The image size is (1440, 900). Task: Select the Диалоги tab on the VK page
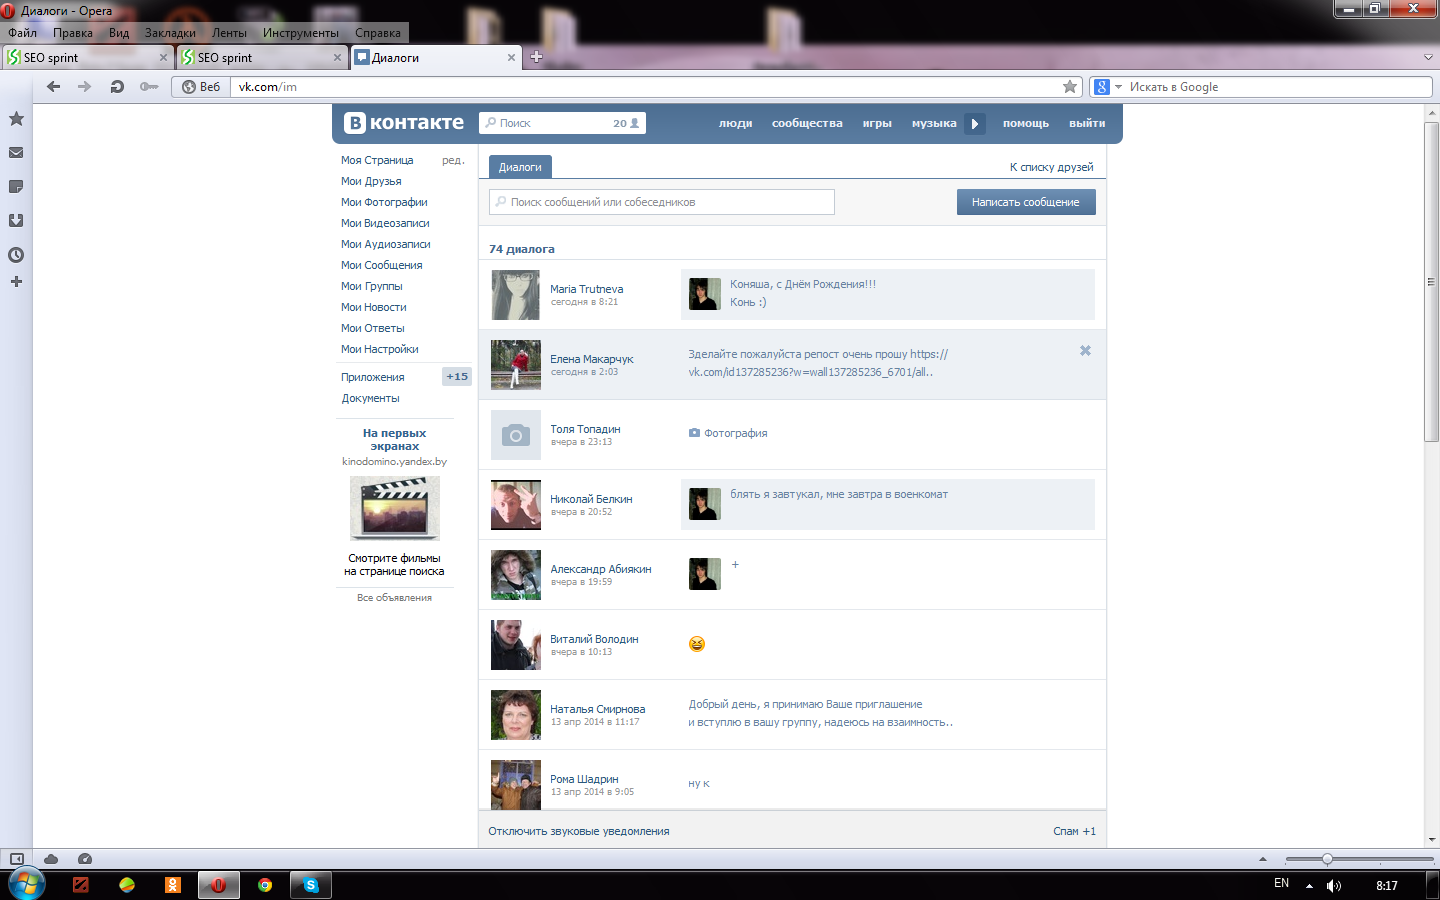click(520, 167)
